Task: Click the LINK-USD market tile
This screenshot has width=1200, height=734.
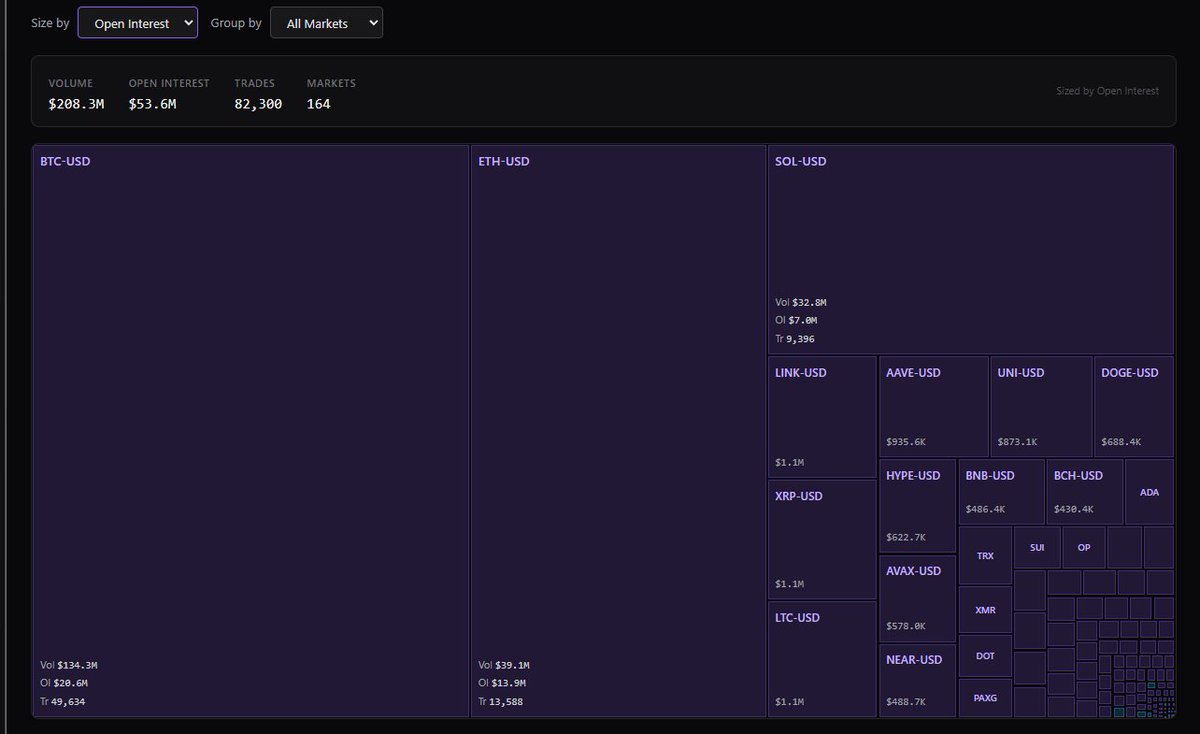Action: (822, 417)
